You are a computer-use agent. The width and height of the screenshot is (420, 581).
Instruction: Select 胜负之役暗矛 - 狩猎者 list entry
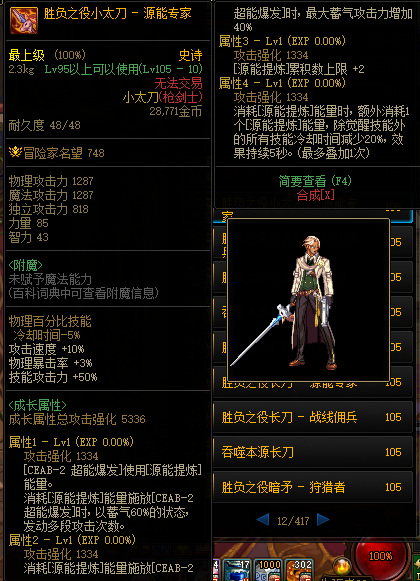coord(313,487)
